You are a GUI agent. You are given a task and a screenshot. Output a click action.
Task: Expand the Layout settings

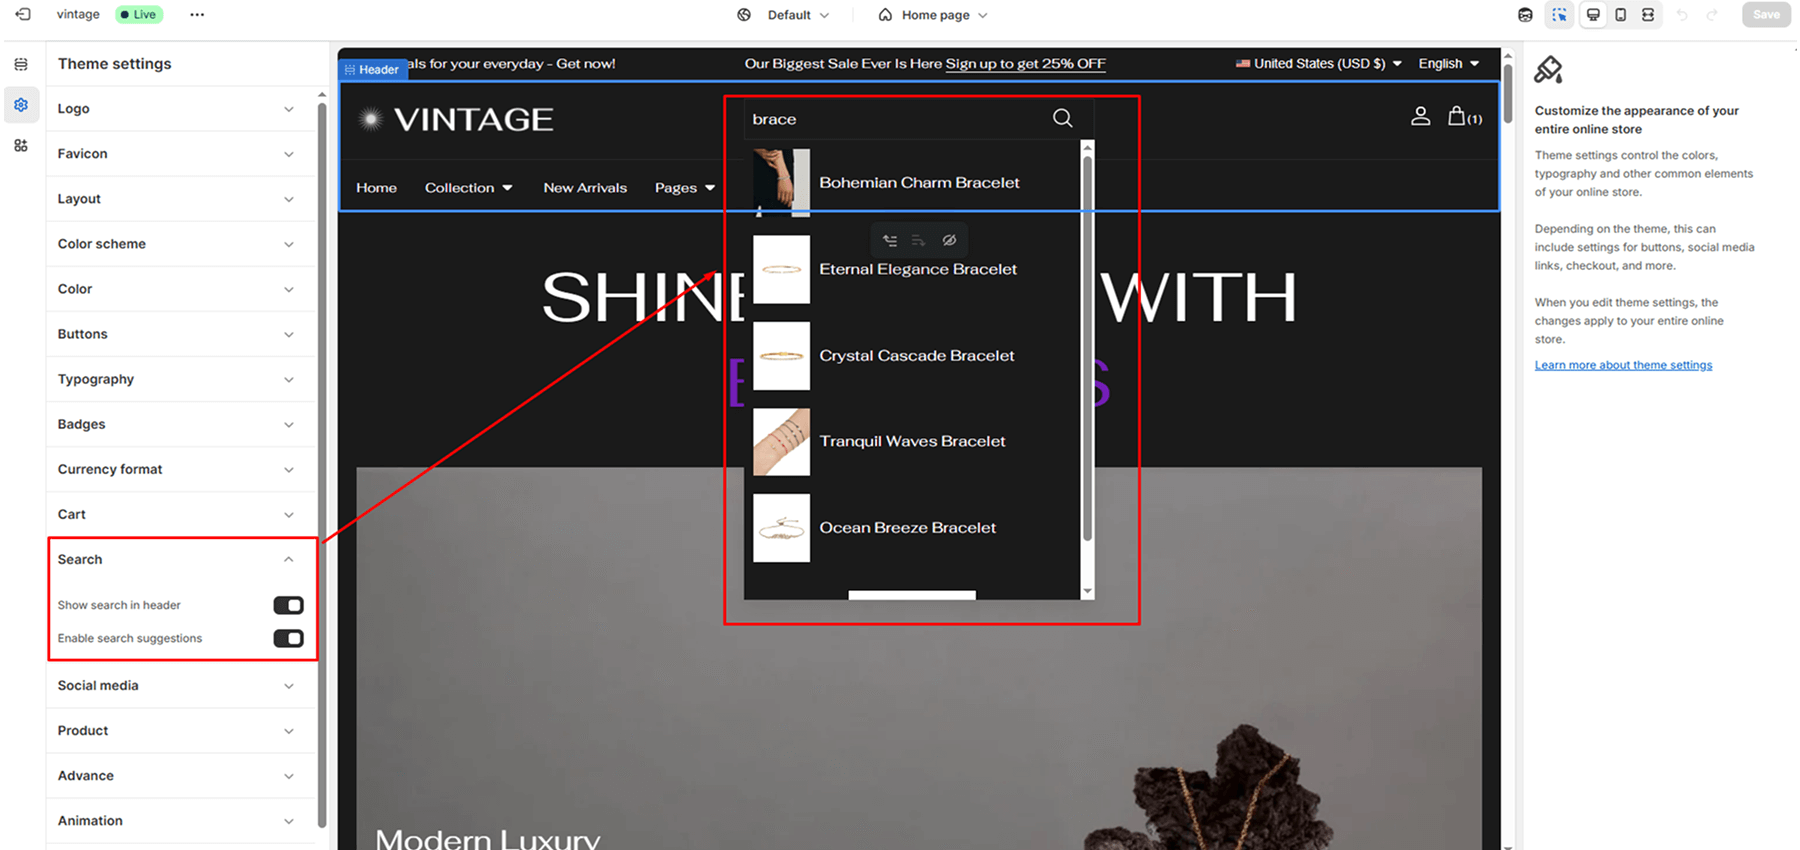click(x=180, y=198)
